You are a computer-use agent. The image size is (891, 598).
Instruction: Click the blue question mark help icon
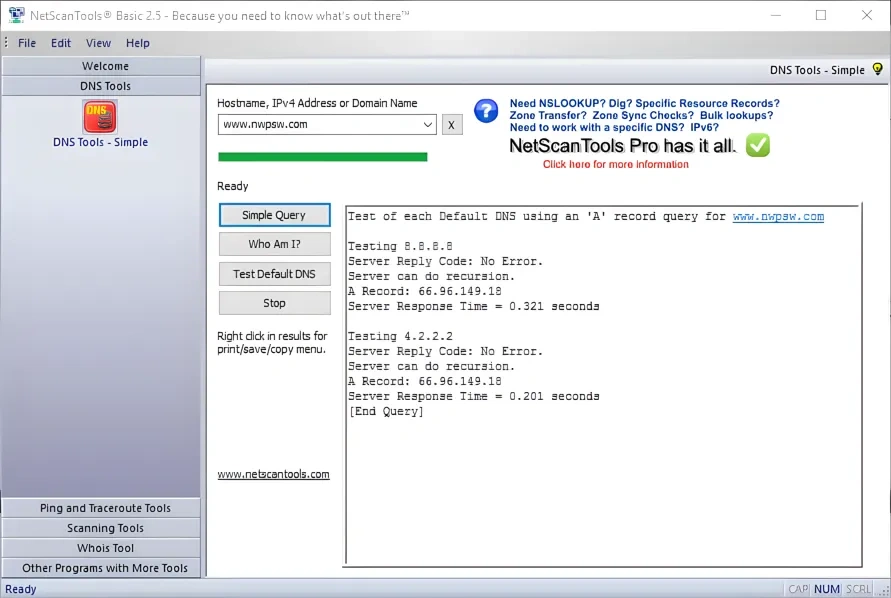[486, 111]
